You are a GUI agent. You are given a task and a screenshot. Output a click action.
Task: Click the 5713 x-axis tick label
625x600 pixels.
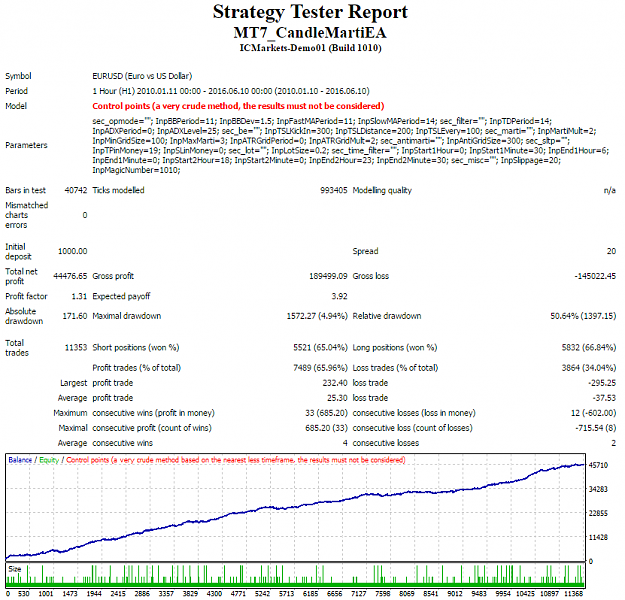(x=286, y=594)
